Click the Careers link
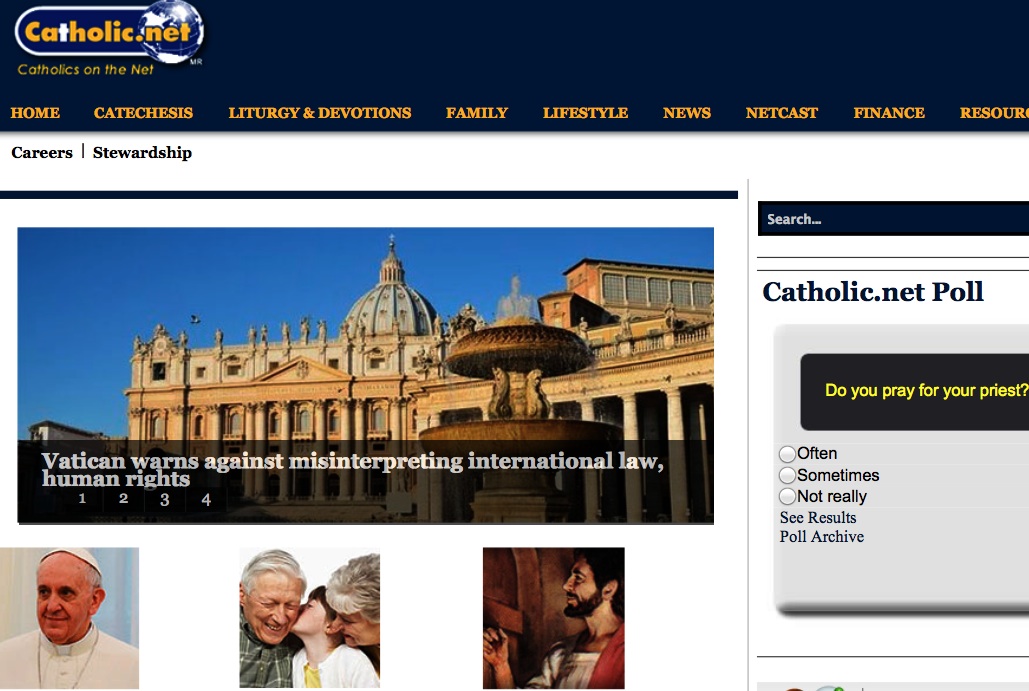1029x691 pixels. [x=42, y=153]
